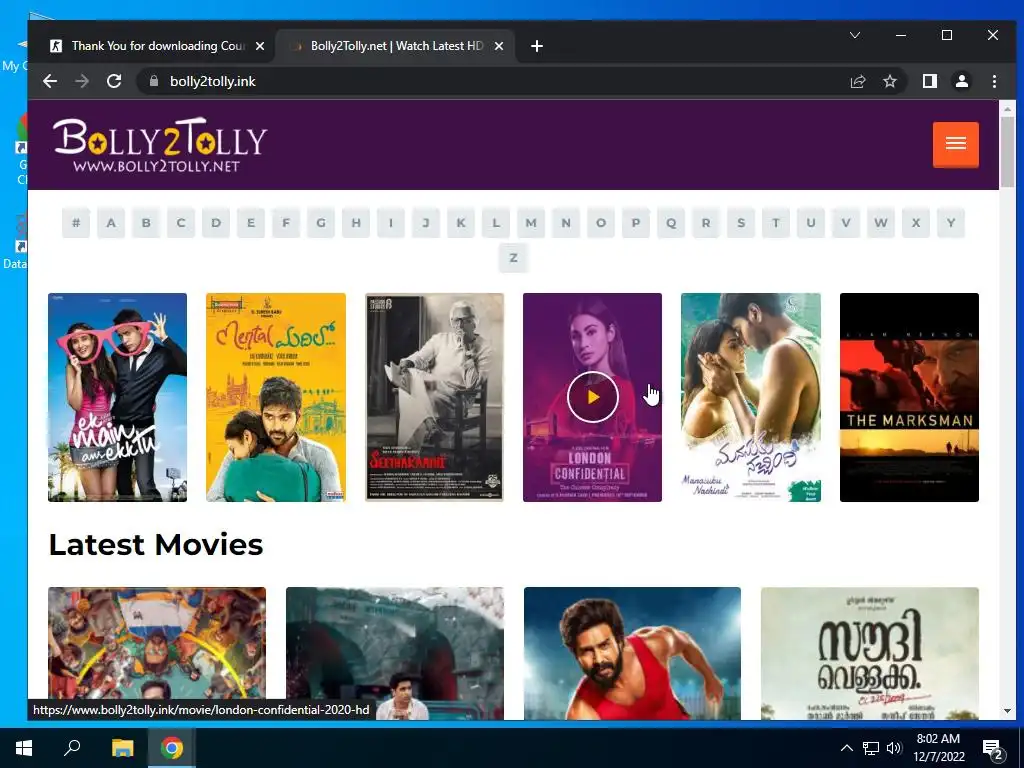The width and height of the screenshot is (1024, 768).
Task: Go back to the previous page
Action: tap(50, 81)
